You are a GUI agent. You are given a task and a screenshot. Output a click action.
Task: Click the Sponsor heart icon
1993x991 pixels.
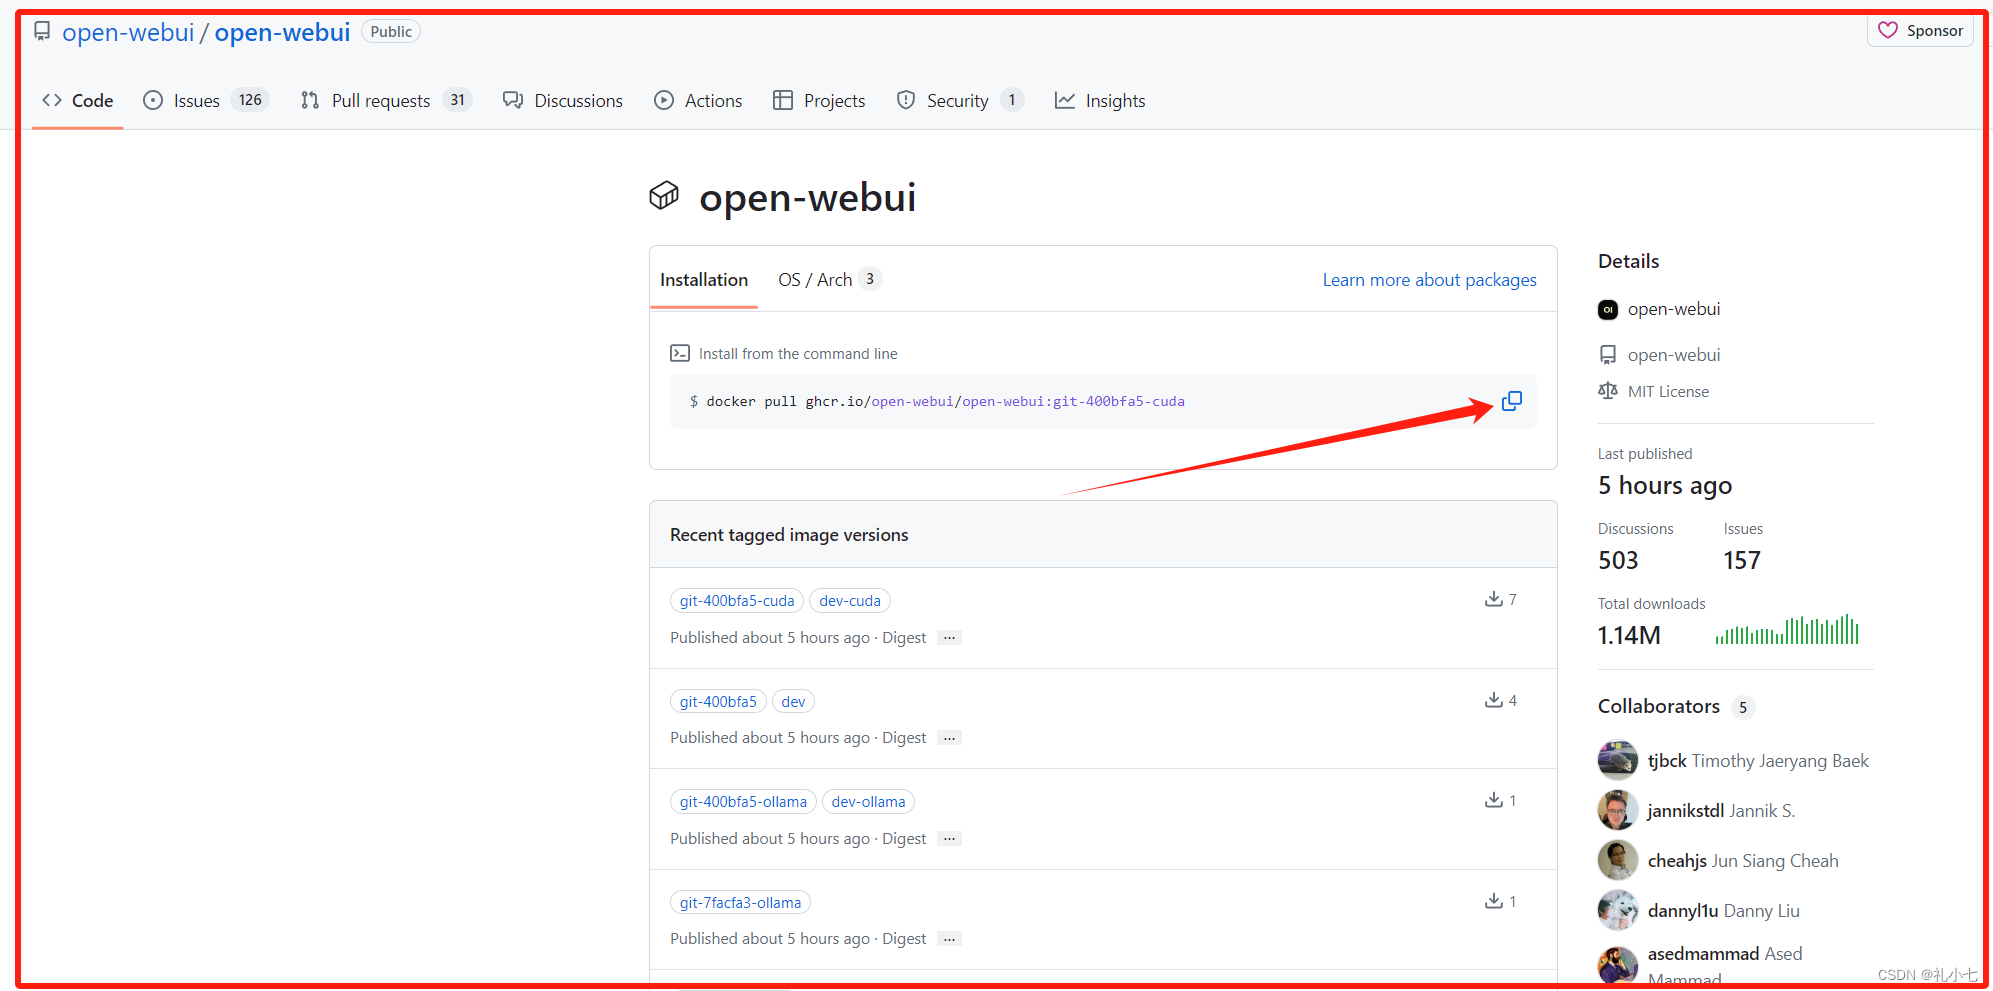(x=1887, y=30)
